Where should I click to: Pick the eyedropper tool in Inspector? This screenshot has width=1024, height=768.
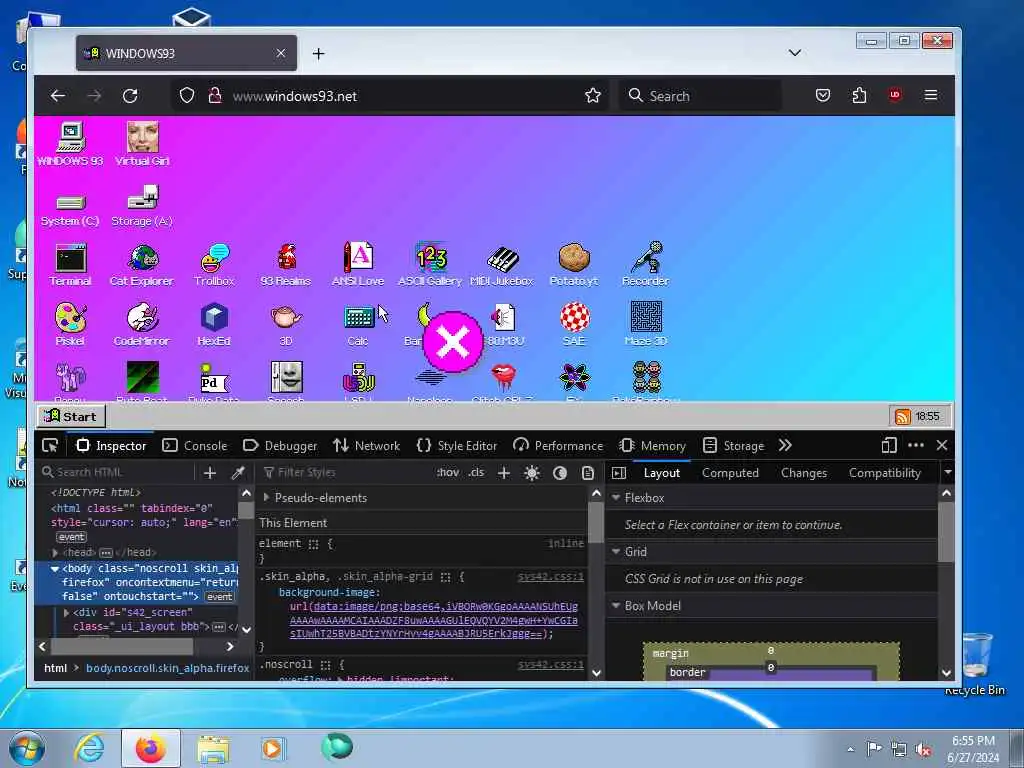pyautogui.click(x=238, y=472)
